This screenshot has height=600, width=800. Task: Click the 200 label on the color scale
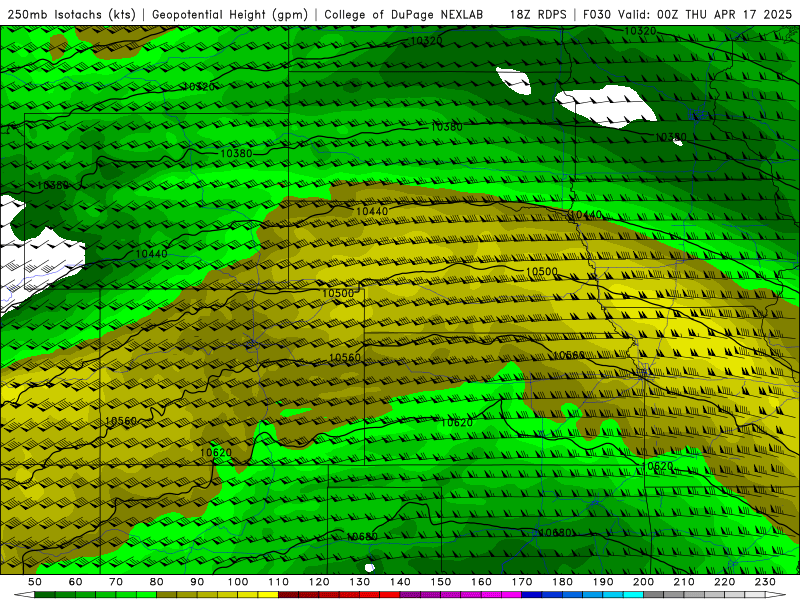click(x=643, y=582)
